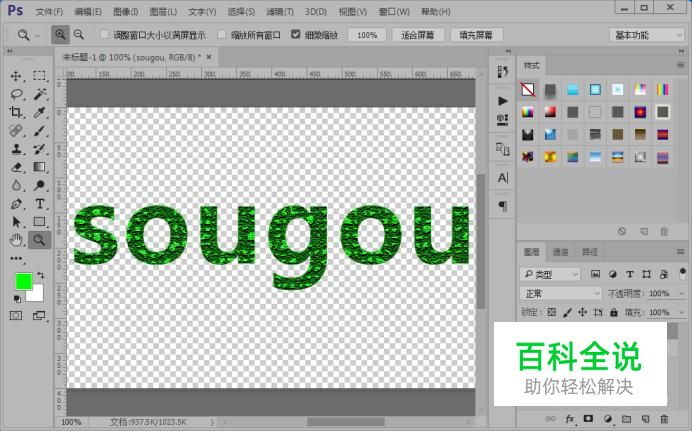This screenshot has width=692, height=431.
Task: Select the Healing Brush tool
Action: [16, 131]
